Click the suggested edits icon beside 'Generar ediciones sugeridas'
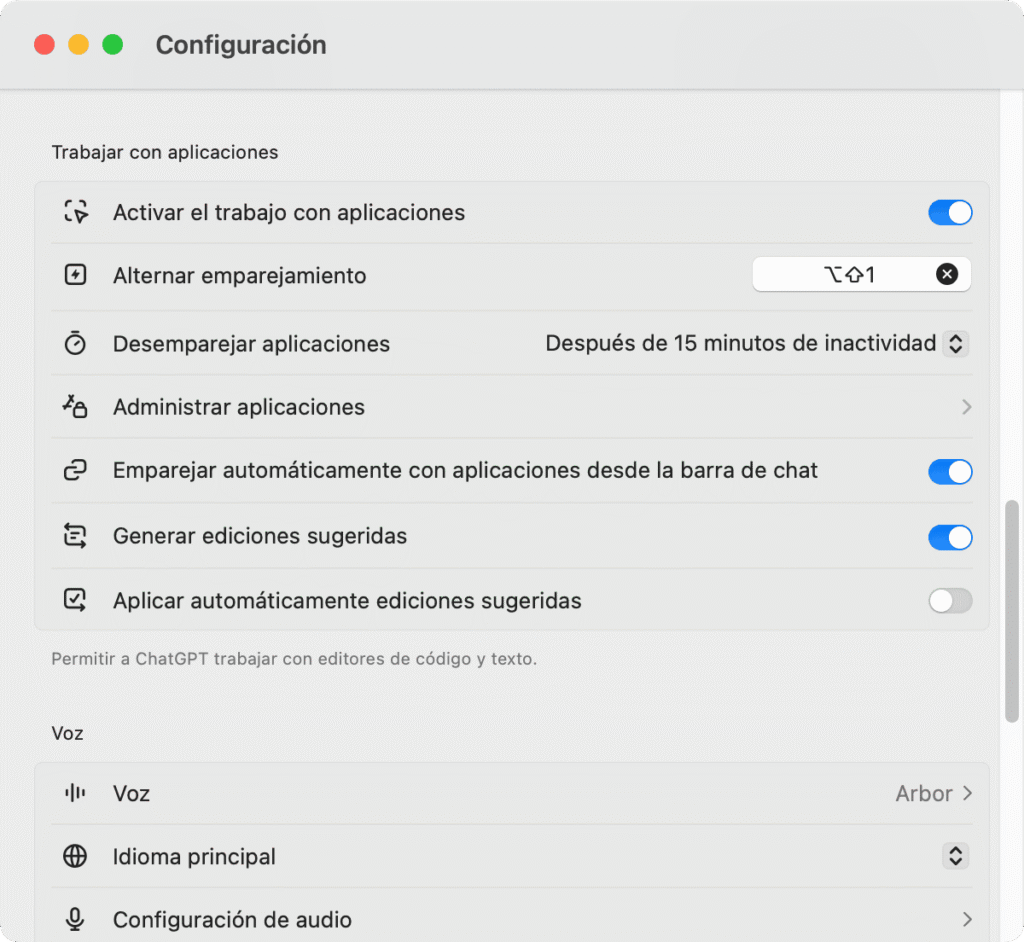1024x942 pixels. tap(75, 537)
